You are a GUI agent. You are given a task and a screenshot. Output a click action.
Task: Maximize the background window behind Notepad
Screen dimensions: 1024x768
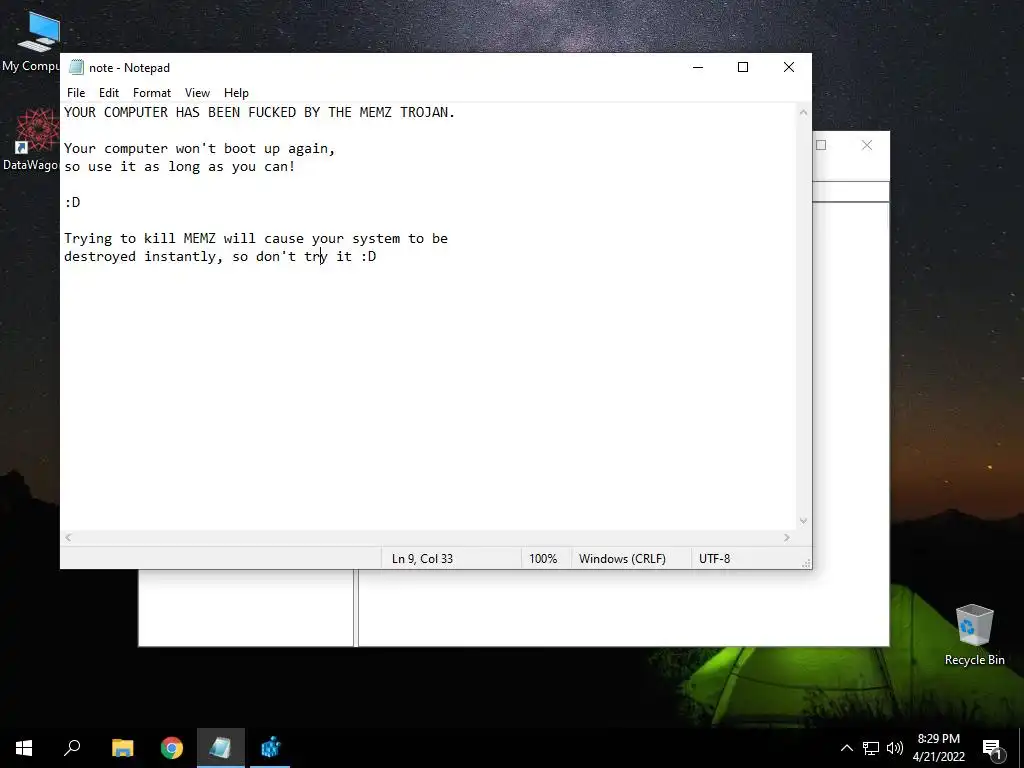[822, 145]
